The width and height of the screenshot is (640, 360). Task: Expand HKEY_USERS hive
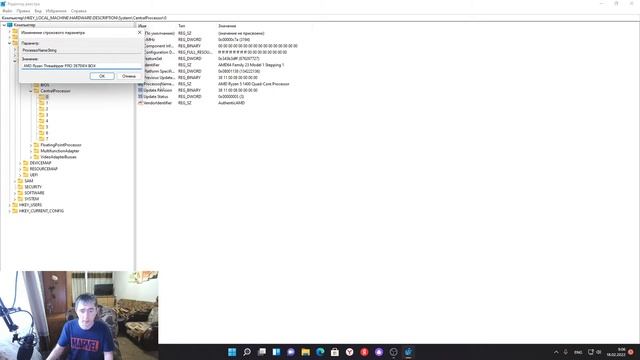[x=10, y=205]
